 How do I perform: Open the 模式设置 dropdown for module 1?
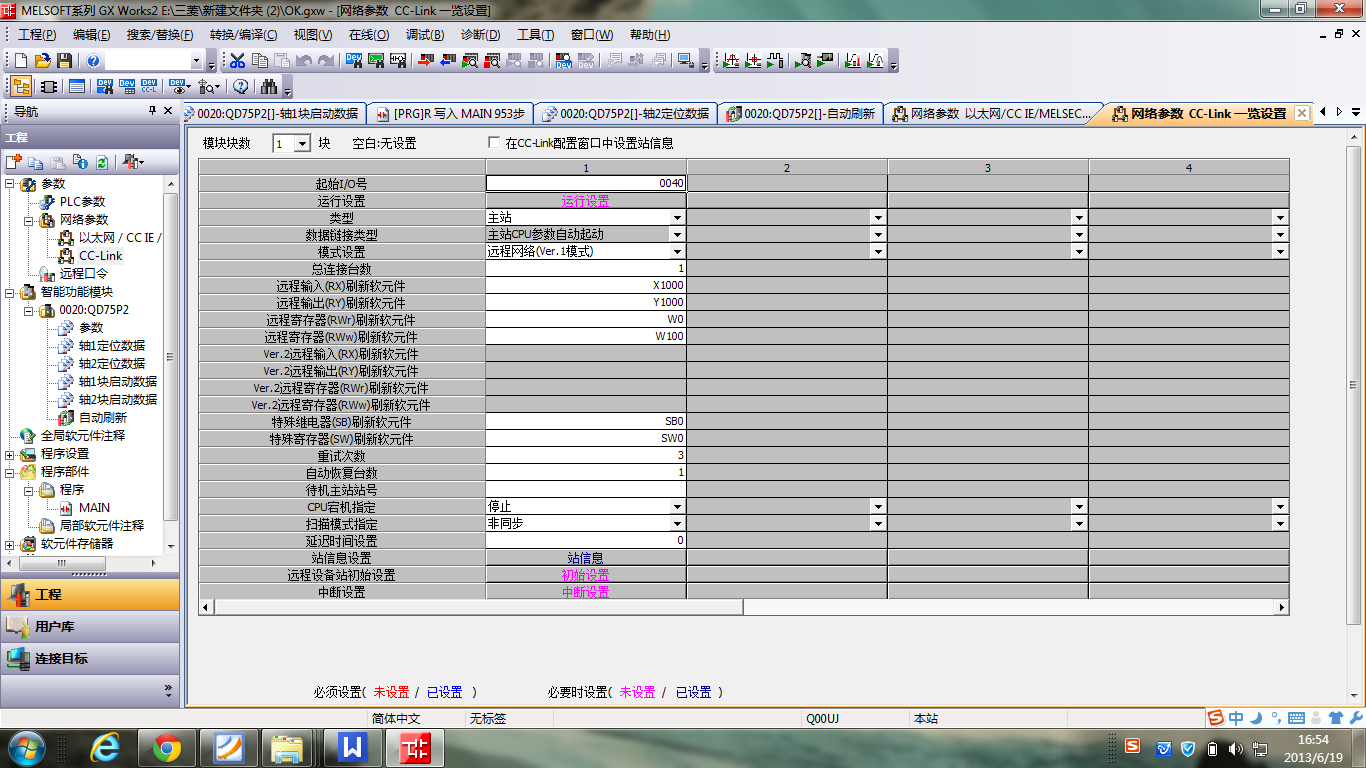677,252
